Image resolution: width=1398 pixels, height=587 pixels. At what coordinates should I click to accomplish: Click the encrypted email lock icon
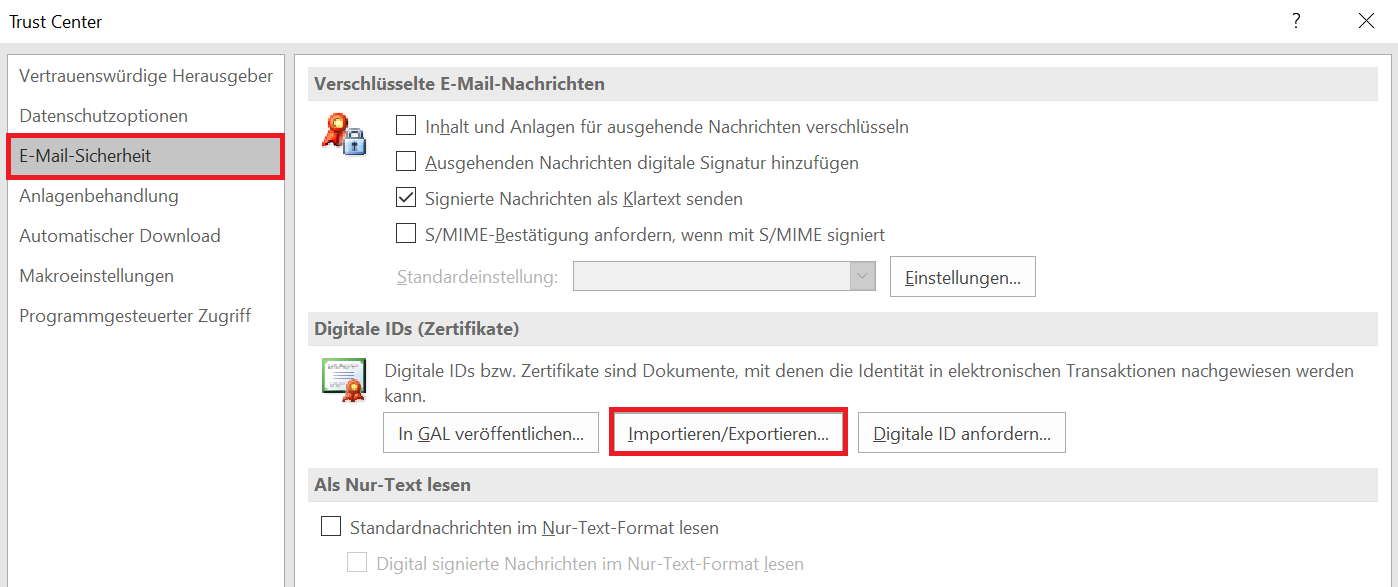pos(343,133)
